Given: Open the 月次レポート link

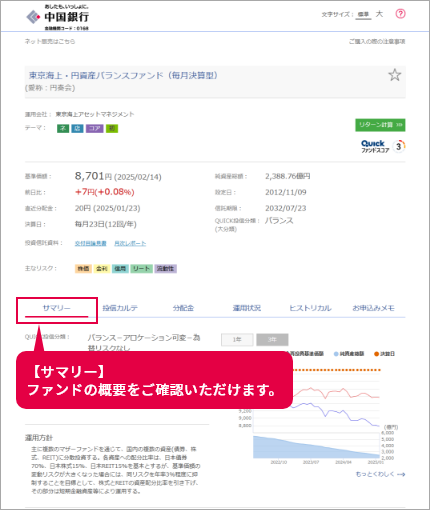Looking at the screenshot, I should point(130,243).
